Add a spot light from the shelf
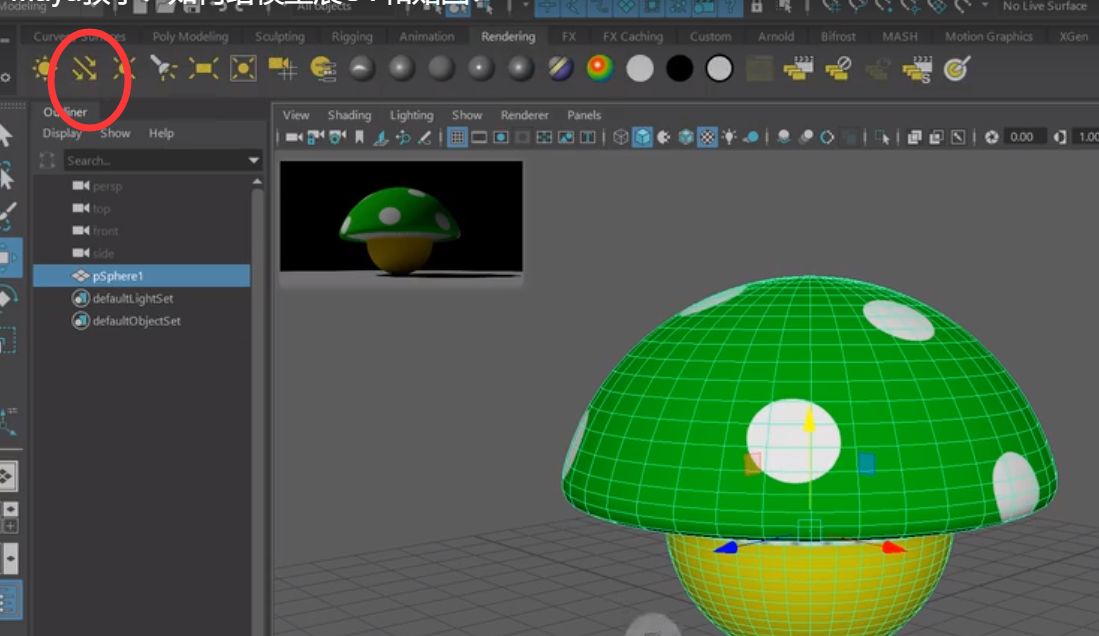The image size is (1099, 636). 163,69
